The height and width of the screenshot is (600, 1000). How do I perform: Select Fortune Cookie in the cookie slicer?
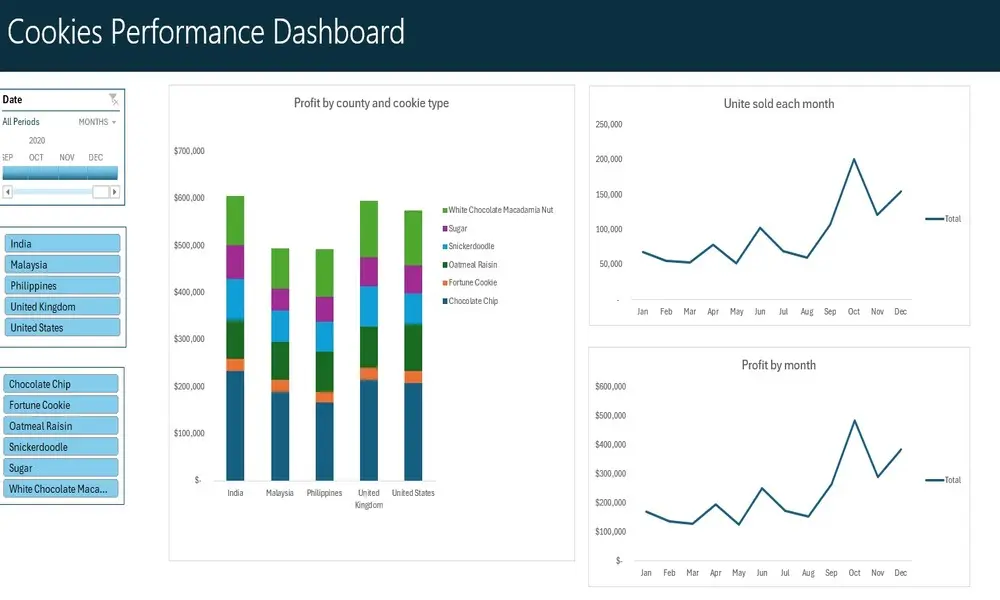tap(62, 404)
